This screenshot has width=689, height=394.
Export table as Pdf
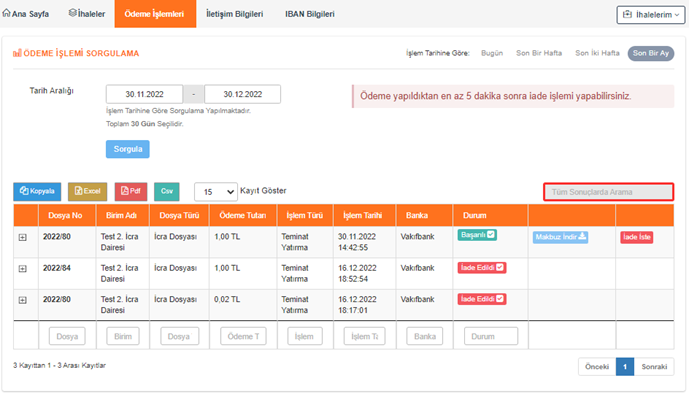[131, 191]
